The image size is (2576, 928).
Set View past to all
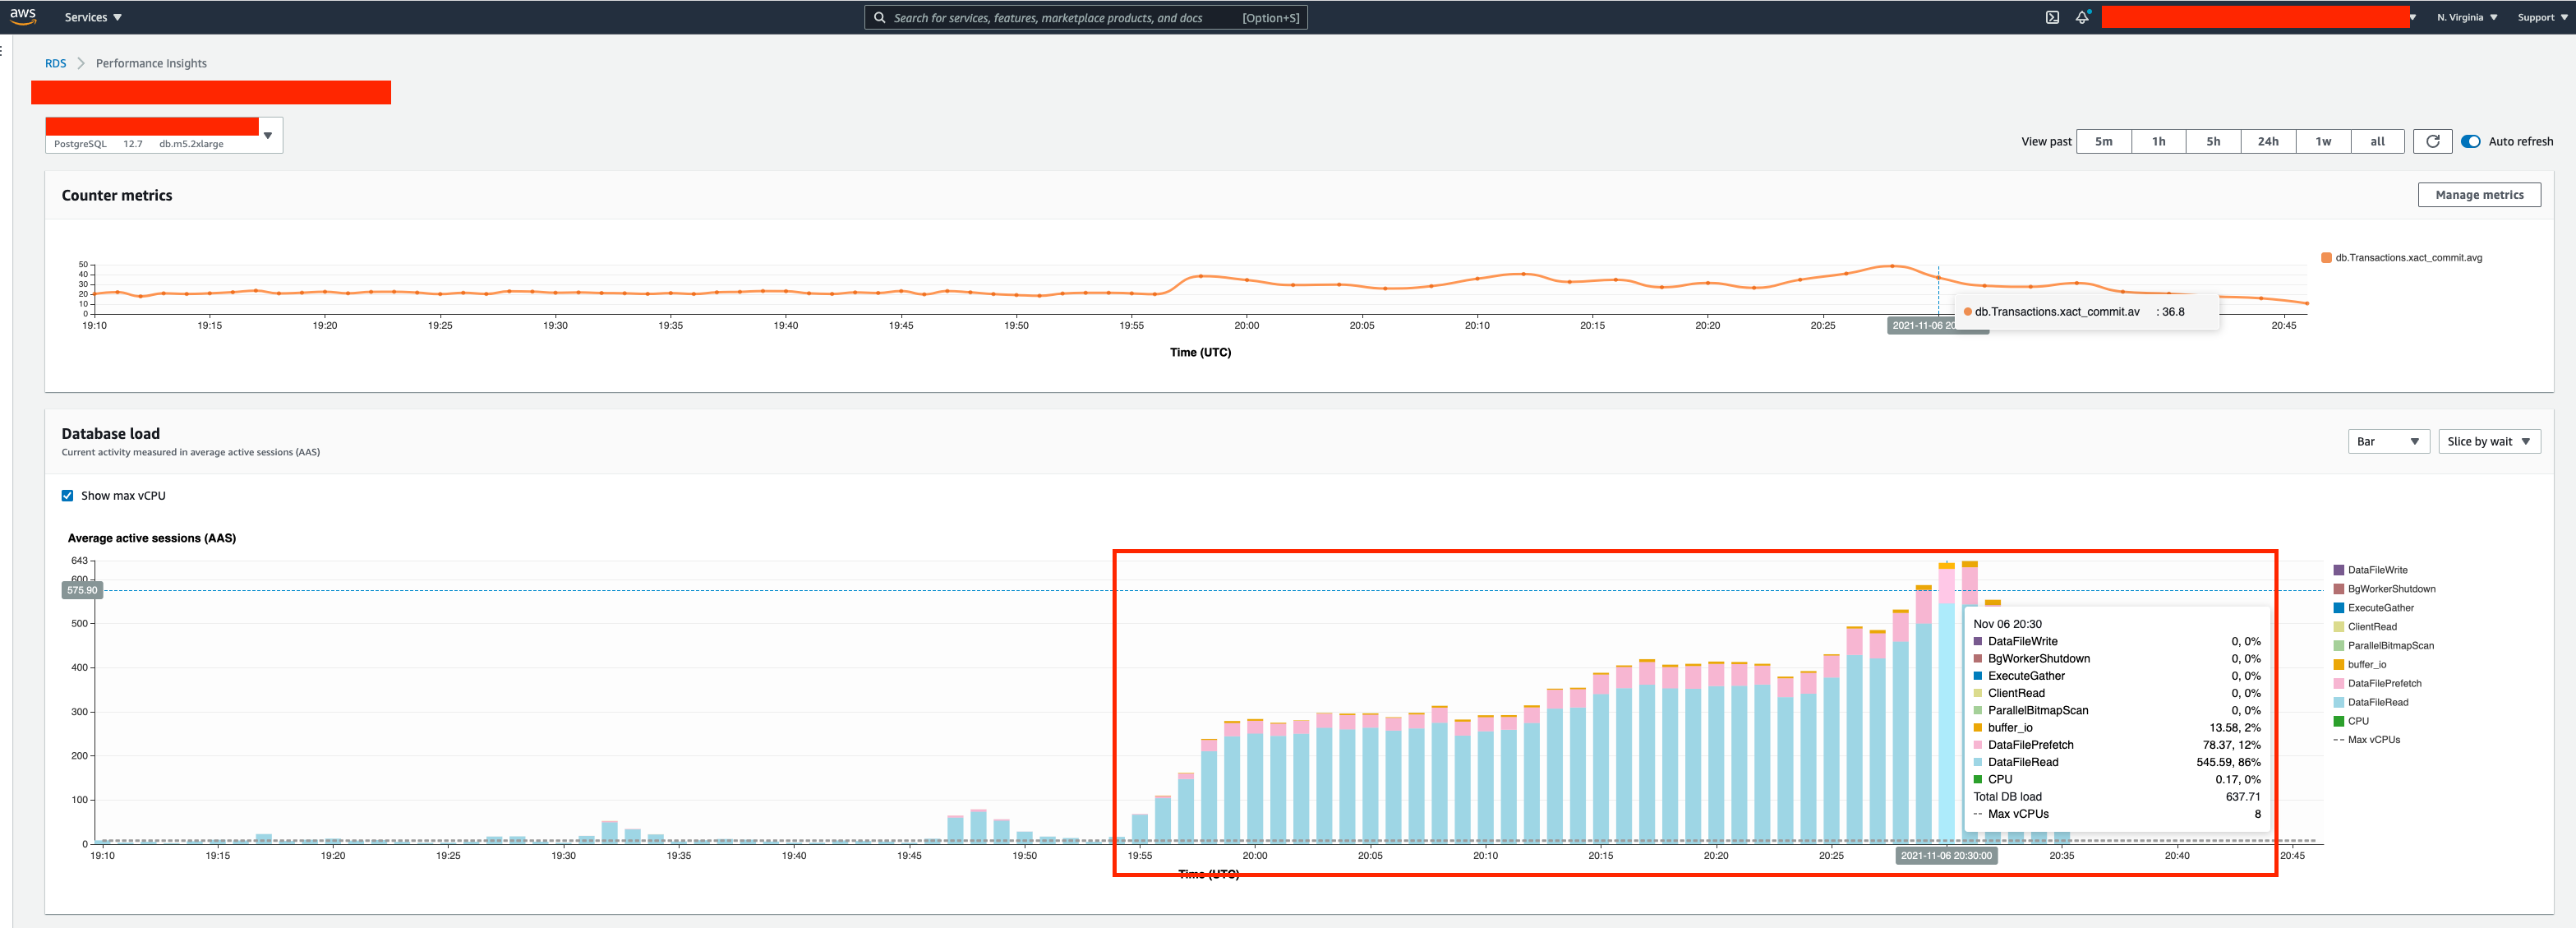(2377, 141)
